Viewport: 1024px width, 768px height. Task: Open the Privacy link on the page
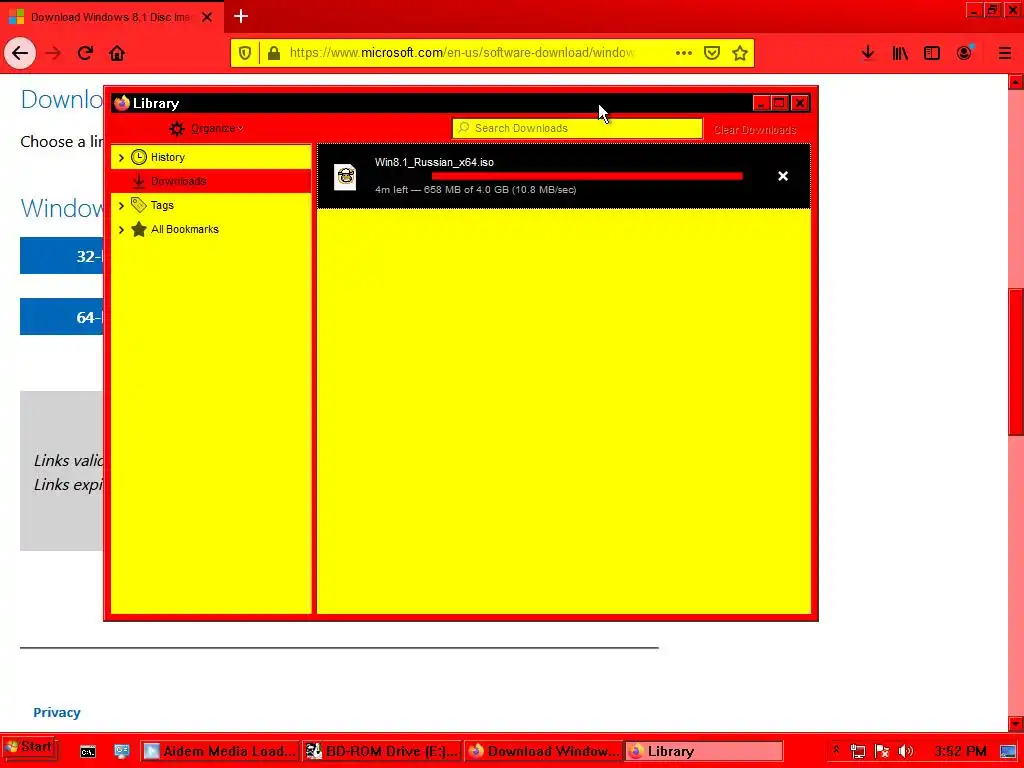point(57,712)
